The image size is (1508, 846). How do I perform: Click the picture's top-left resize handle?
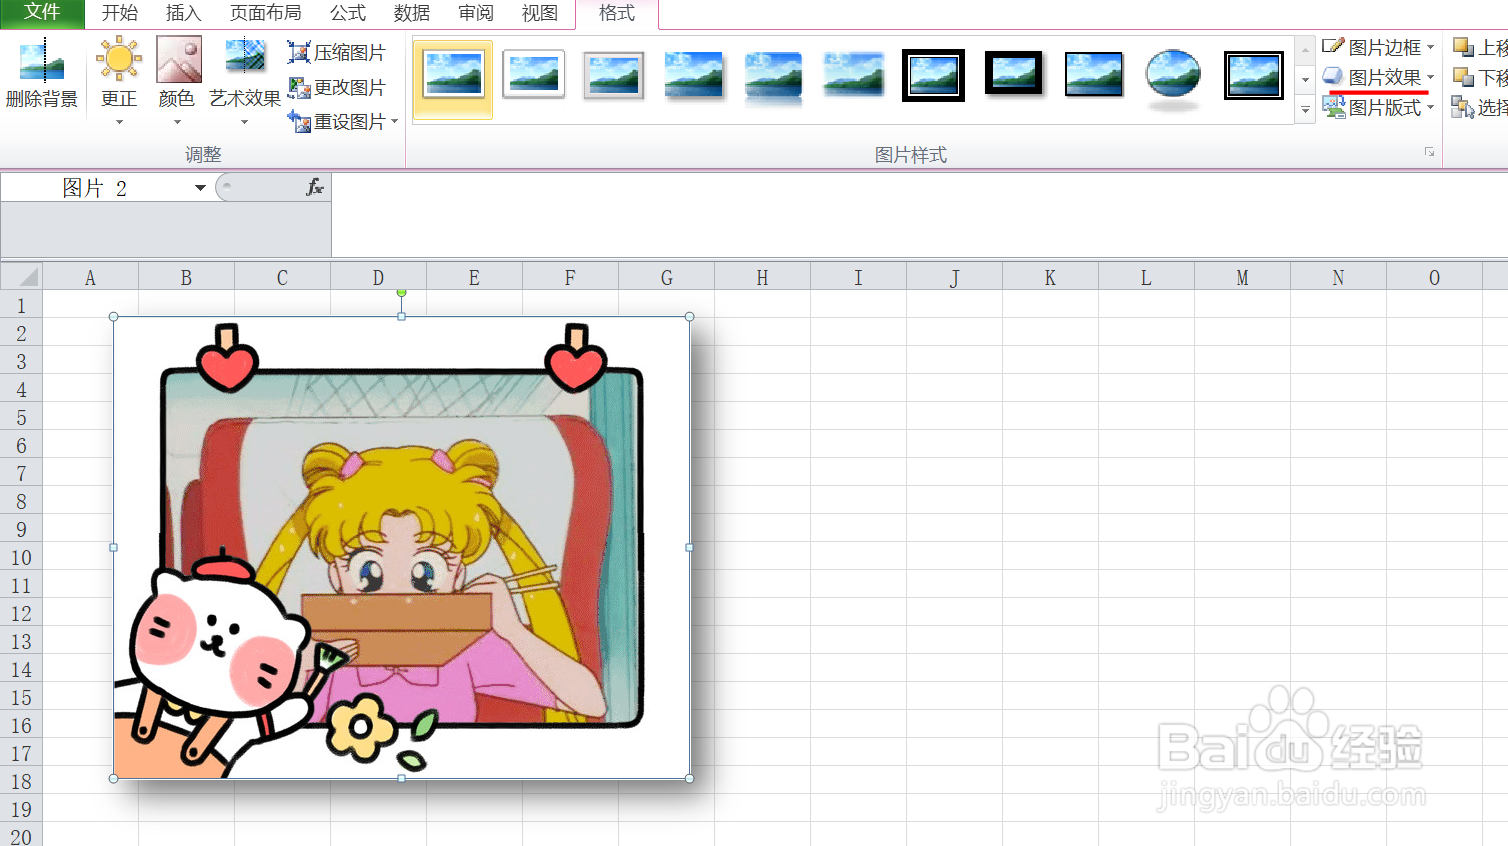pos(114,317)
